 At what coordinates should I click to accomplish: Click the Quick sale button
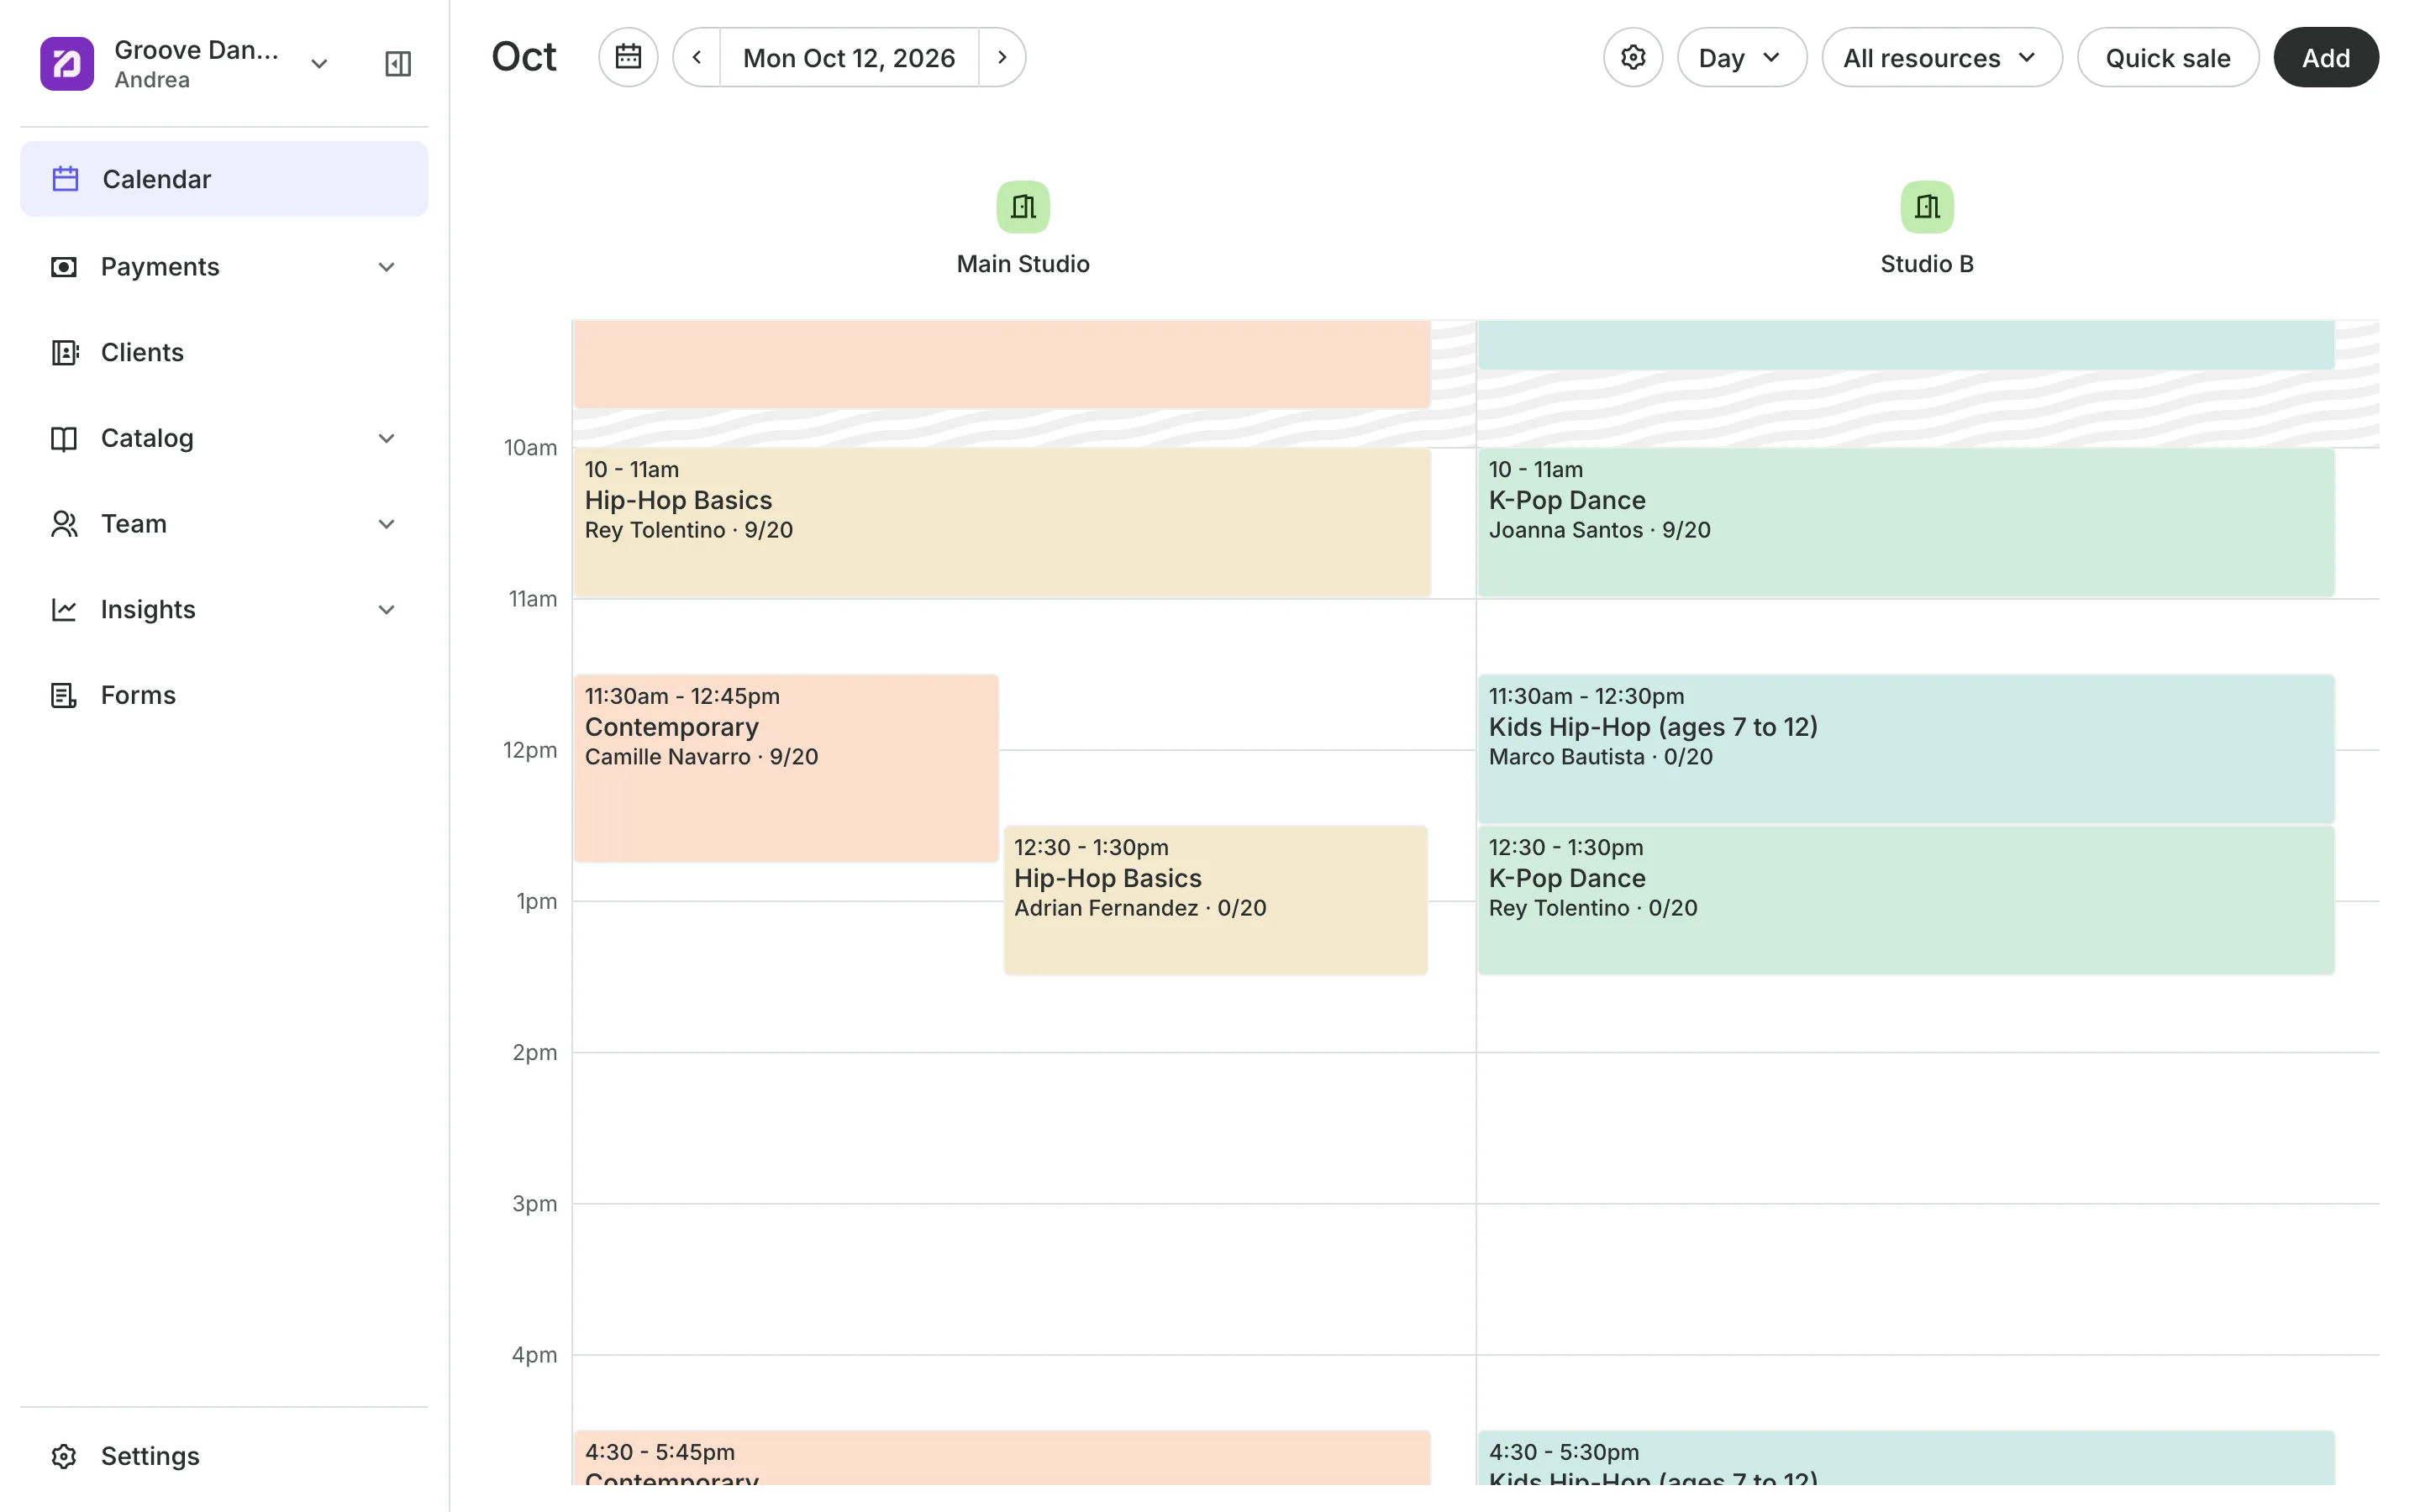(x=2168, y=57)
